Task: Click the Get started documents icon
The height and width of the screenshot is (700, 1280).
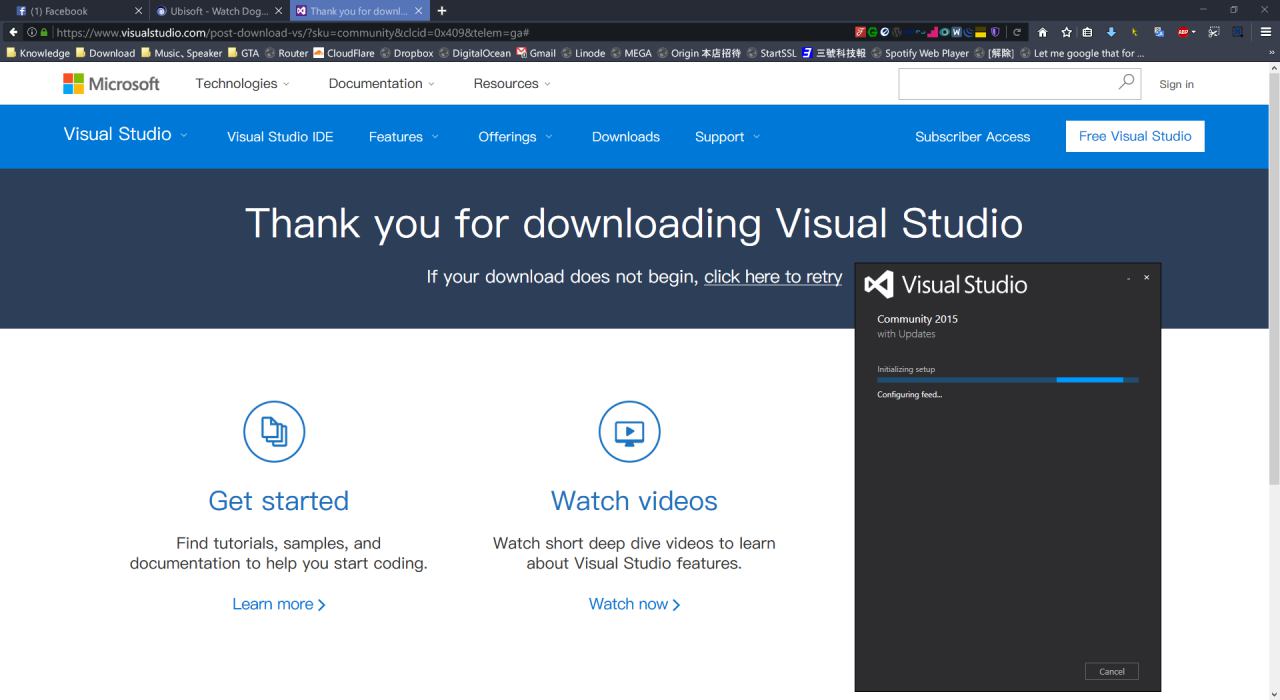Action: click(274, 432)
